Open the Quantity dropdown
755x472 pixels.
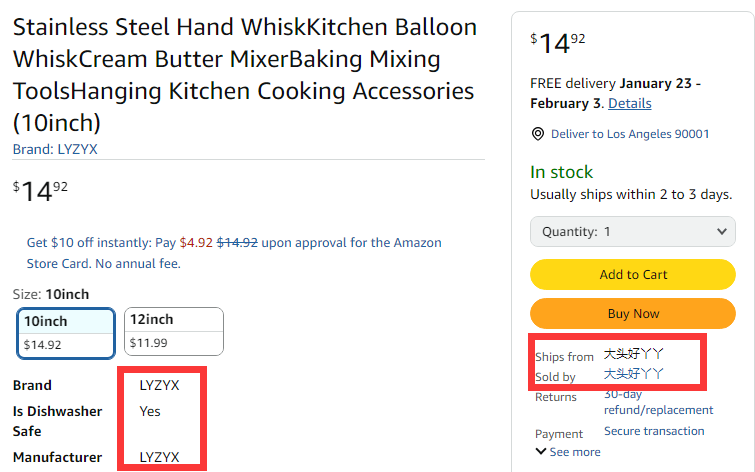click(x=632, y=231)
